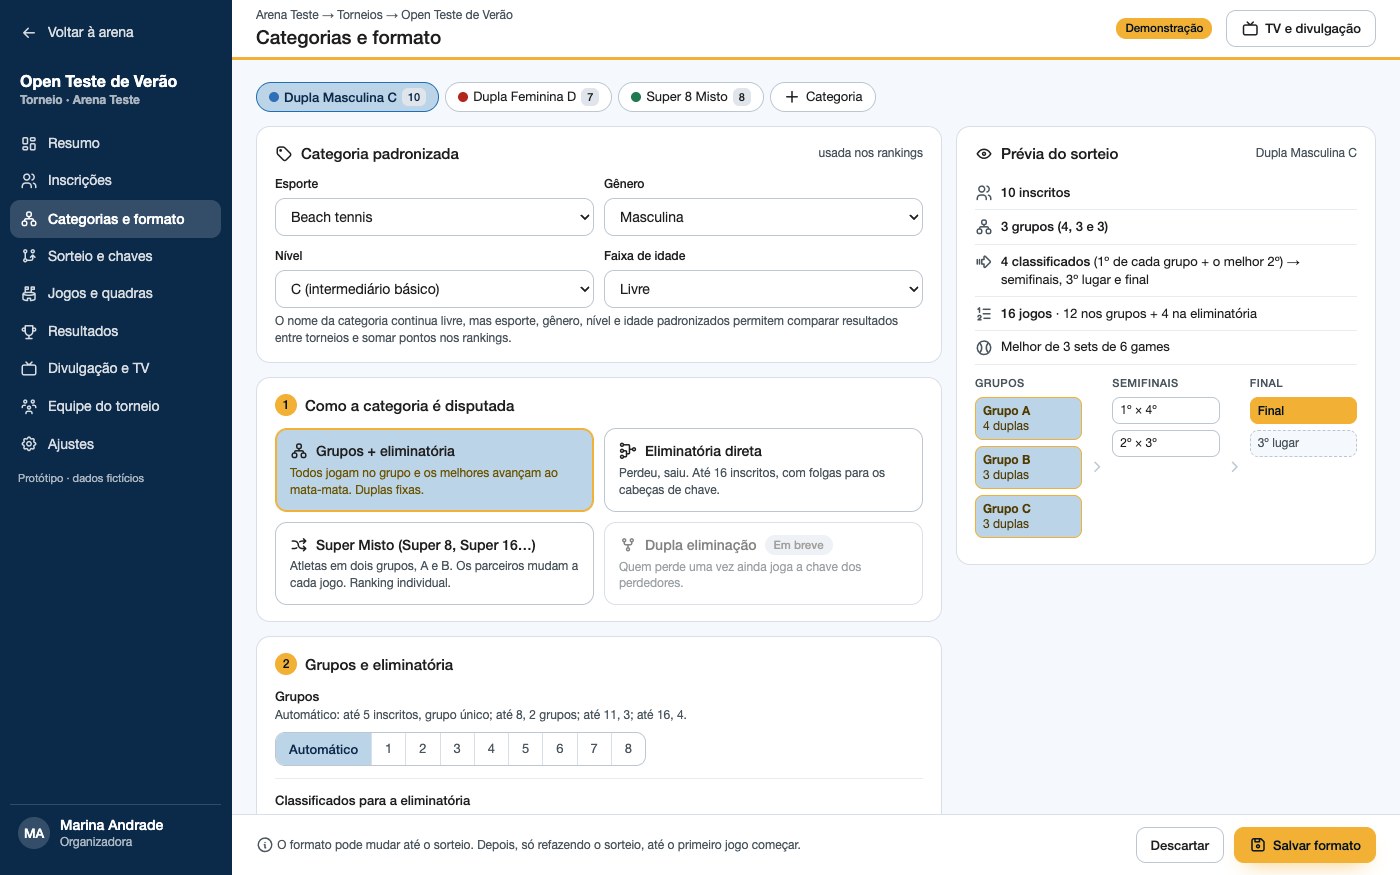Click the Divulgação e TV television icon
Image resolution: width=1400 pixels, height=875 pixels.
tap(29, 369)
